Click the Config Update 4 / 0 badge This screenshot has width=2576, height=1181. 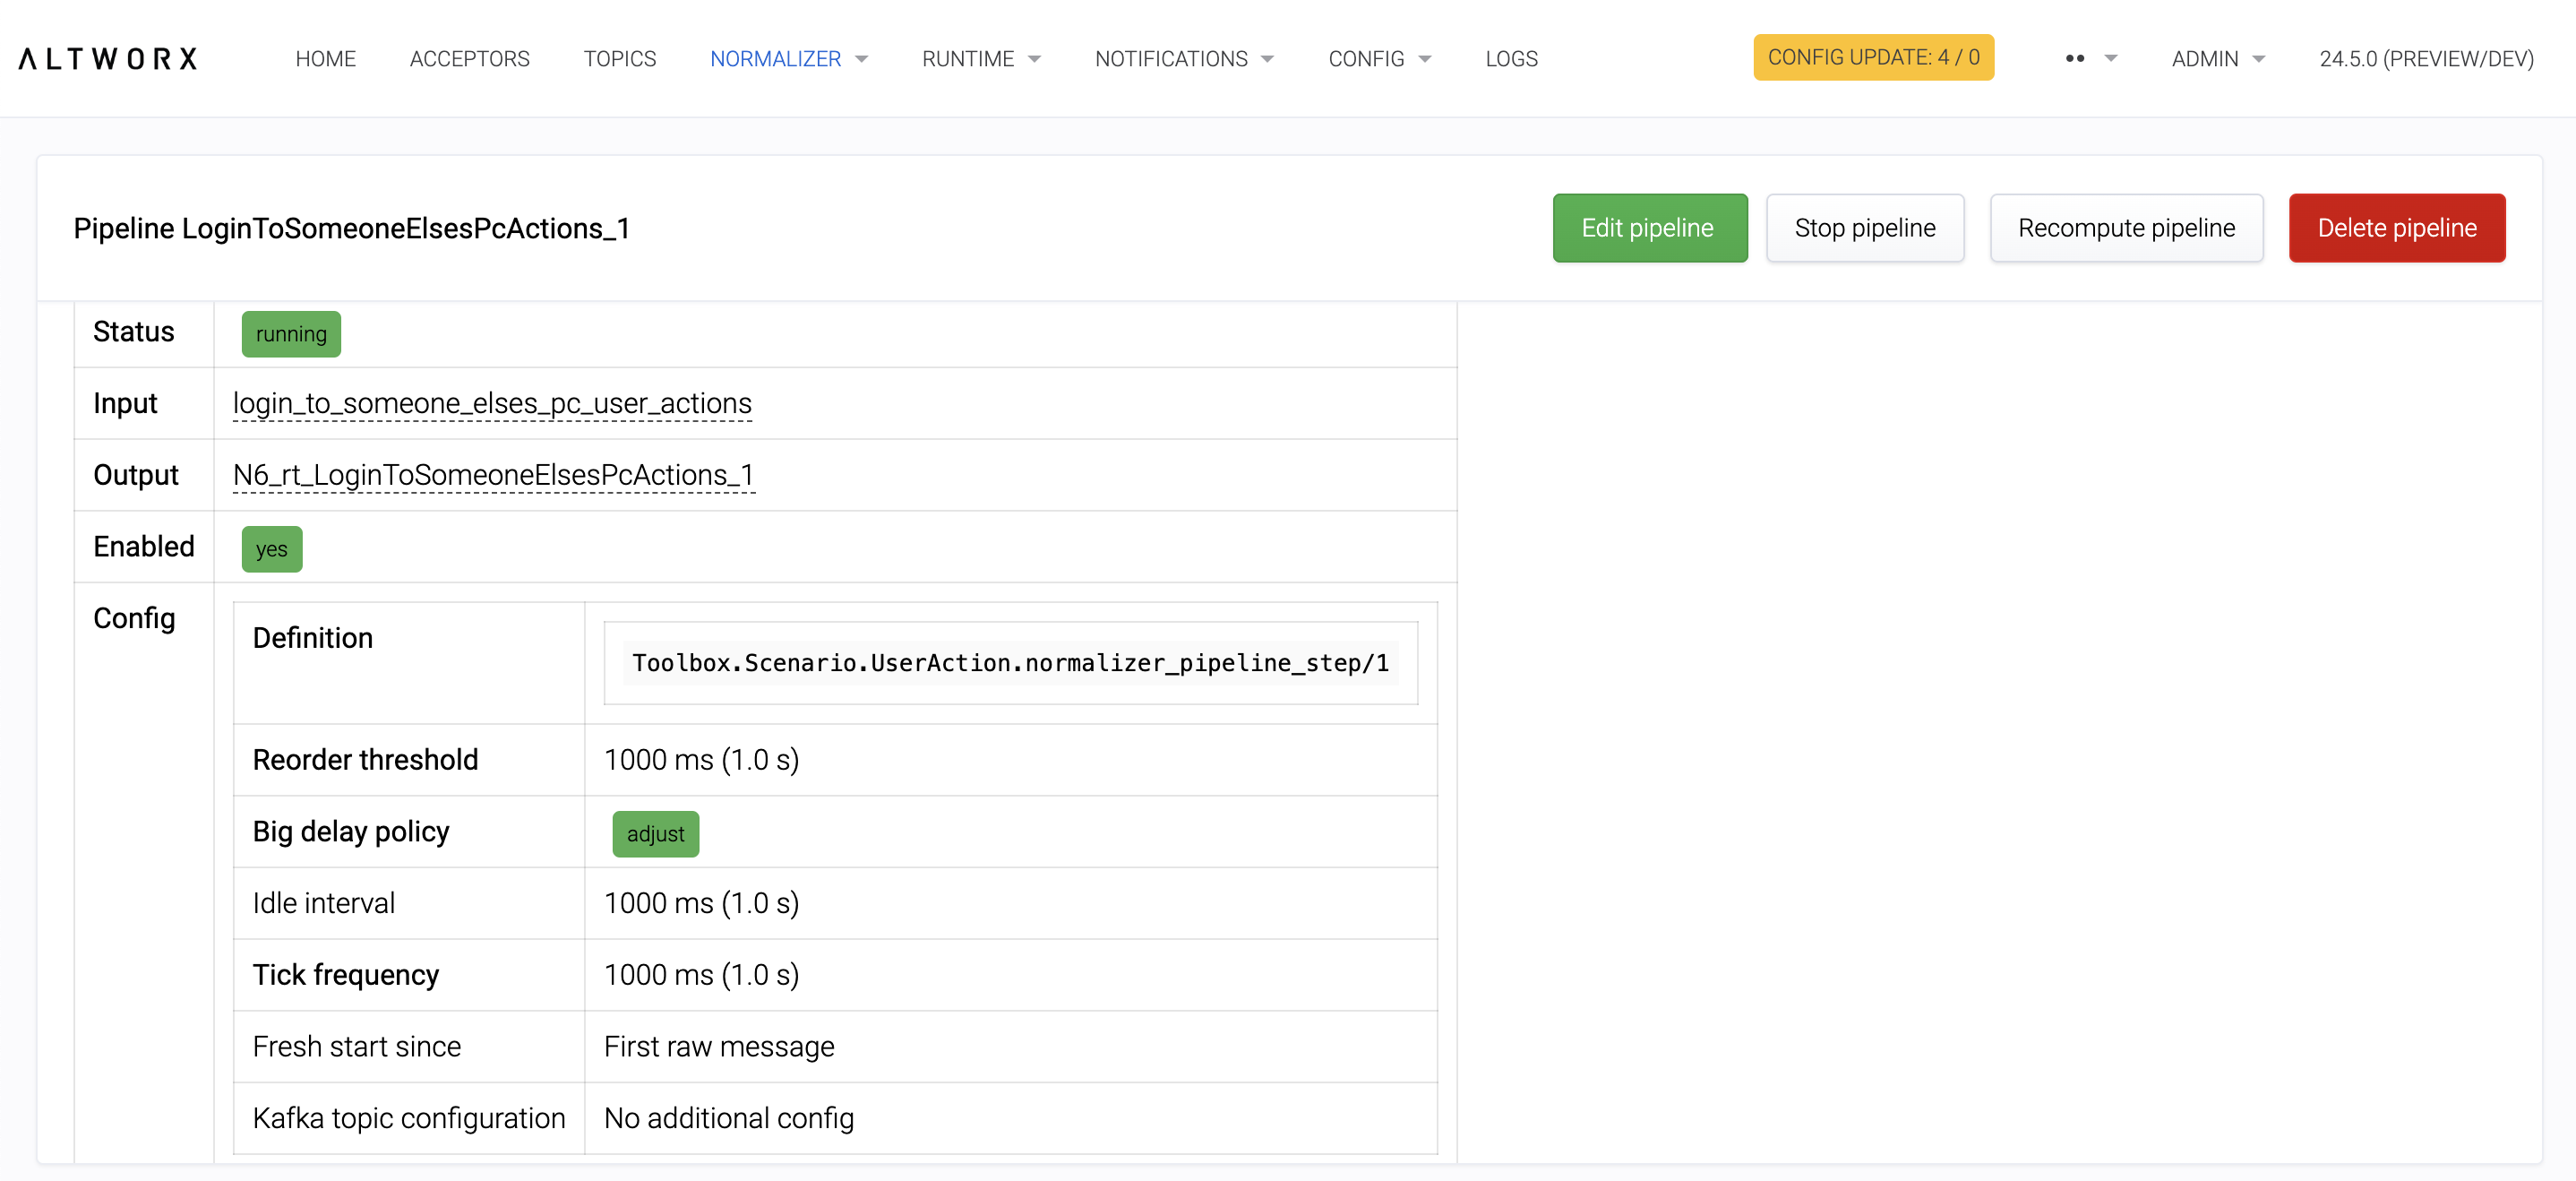pos(1872,57)
